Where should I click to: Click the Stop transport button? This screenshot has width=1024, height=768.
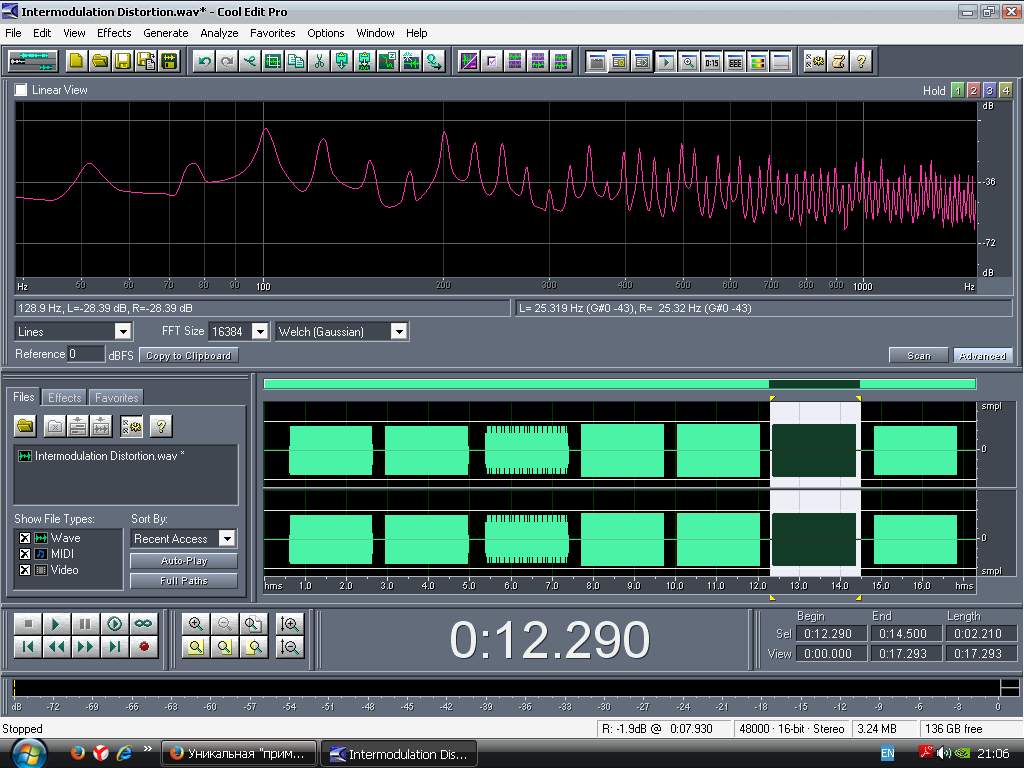pos(28,624)
